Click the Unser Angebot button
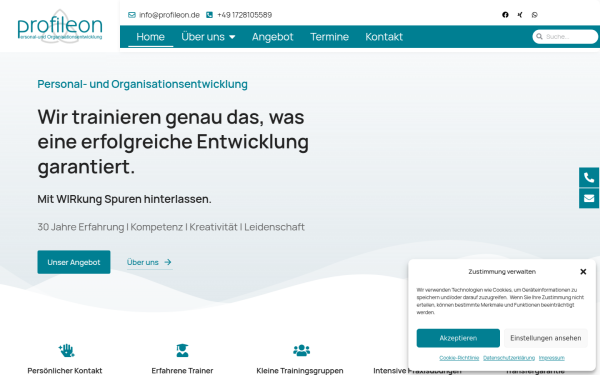The image size is (600, 375). pos(74,262)
